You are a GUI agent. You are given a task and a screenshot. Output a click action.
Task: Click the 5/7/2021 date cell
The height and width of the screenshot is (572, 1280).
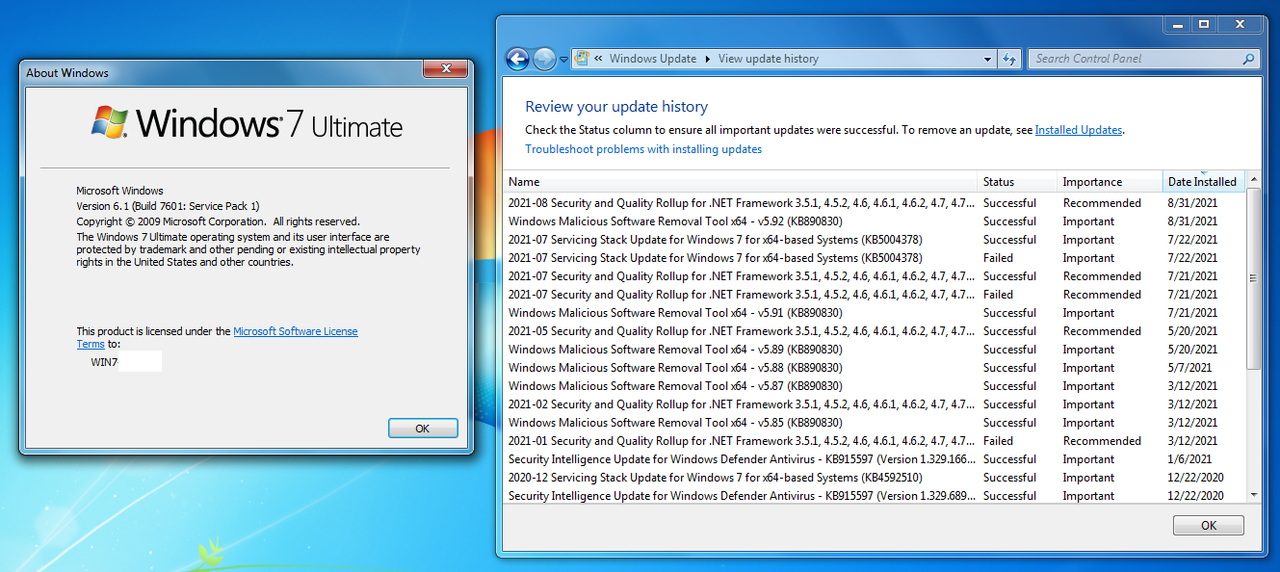(x=1190, y=368)
